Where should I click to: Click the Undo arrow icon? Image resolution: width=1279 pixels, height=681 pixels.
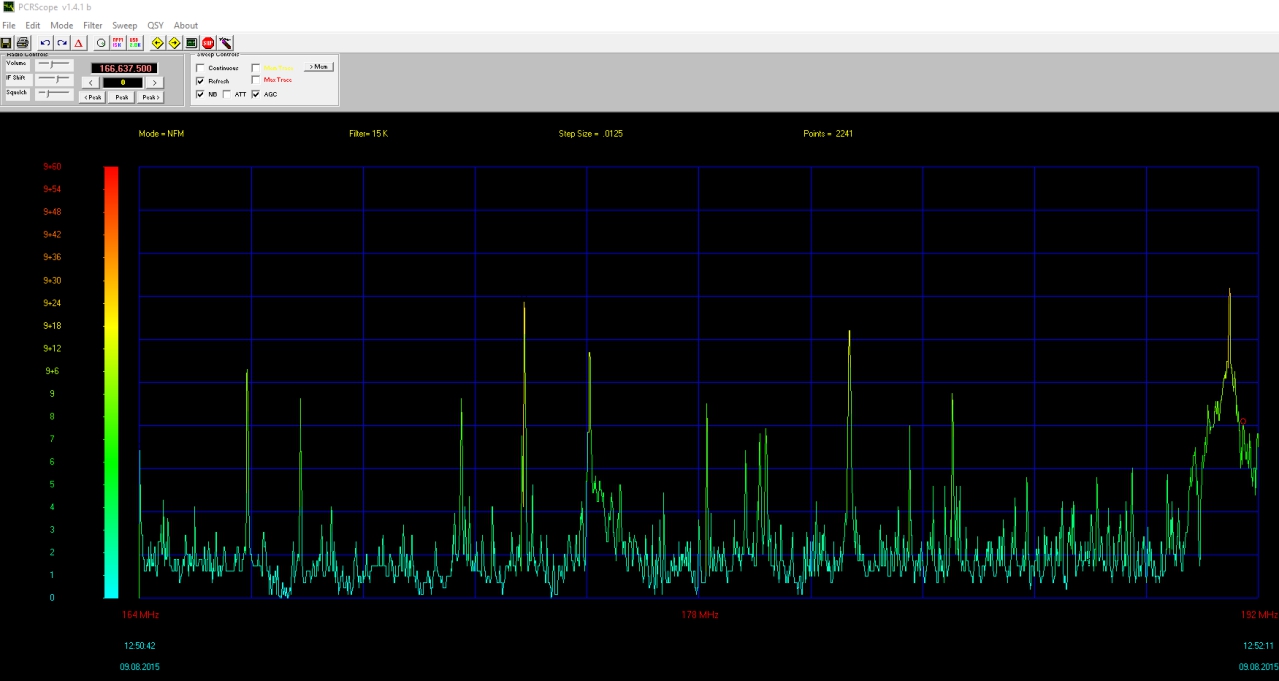click(45, 43)
